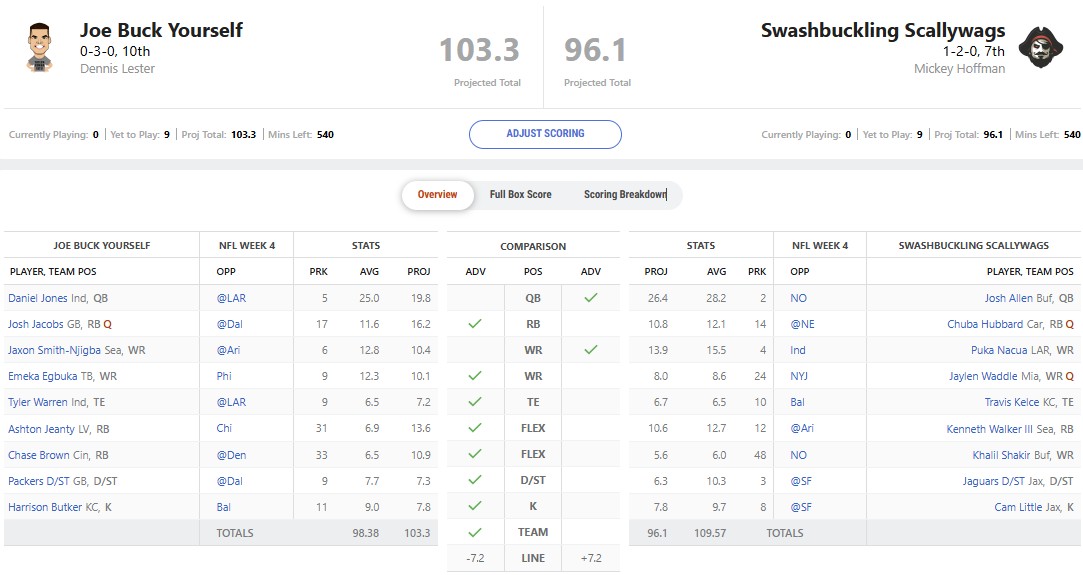
Task: Click the @LAR opponent link for Daniel Jones
Action: pos(227,298)
